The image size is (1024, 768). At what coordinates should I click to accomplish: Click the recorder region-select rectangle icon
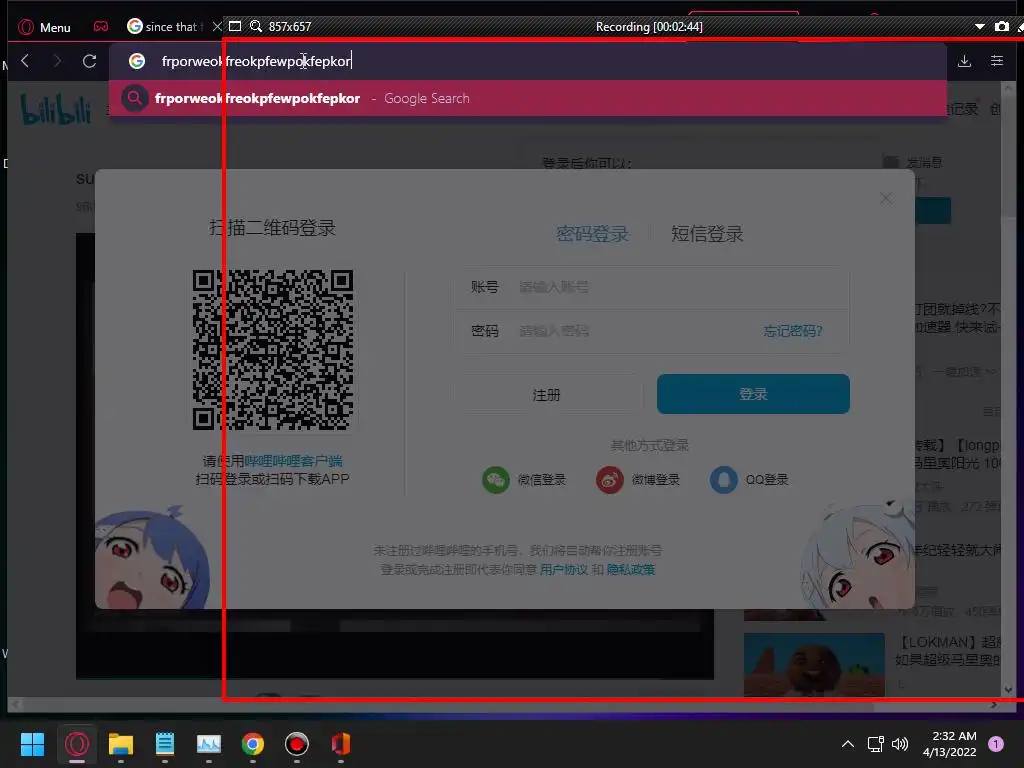235,26
